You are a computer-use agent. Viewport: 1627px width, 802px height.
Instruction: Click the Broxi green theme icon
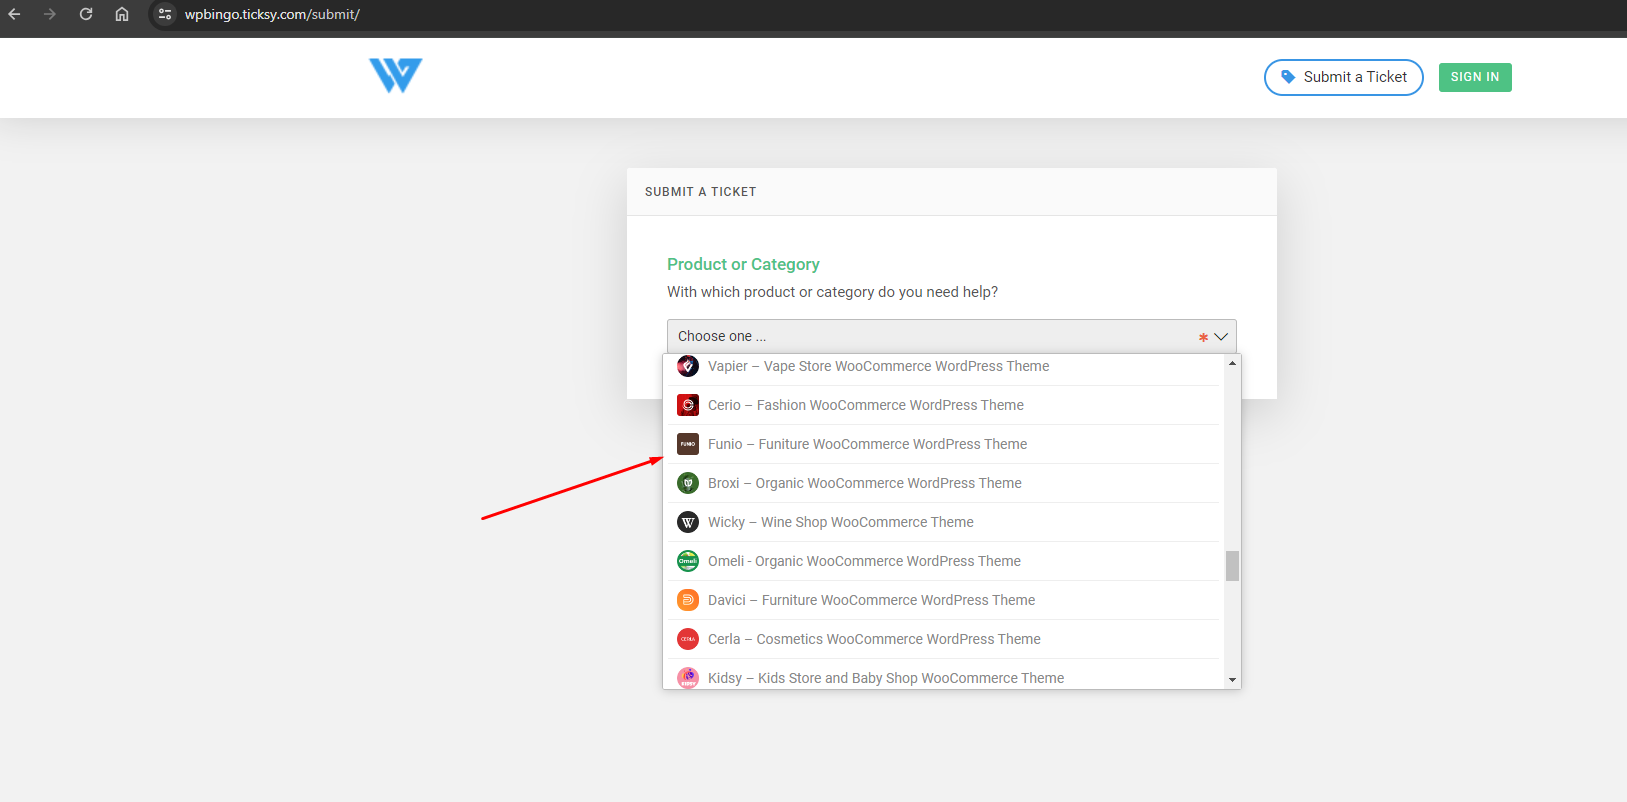tap(688, 483)
